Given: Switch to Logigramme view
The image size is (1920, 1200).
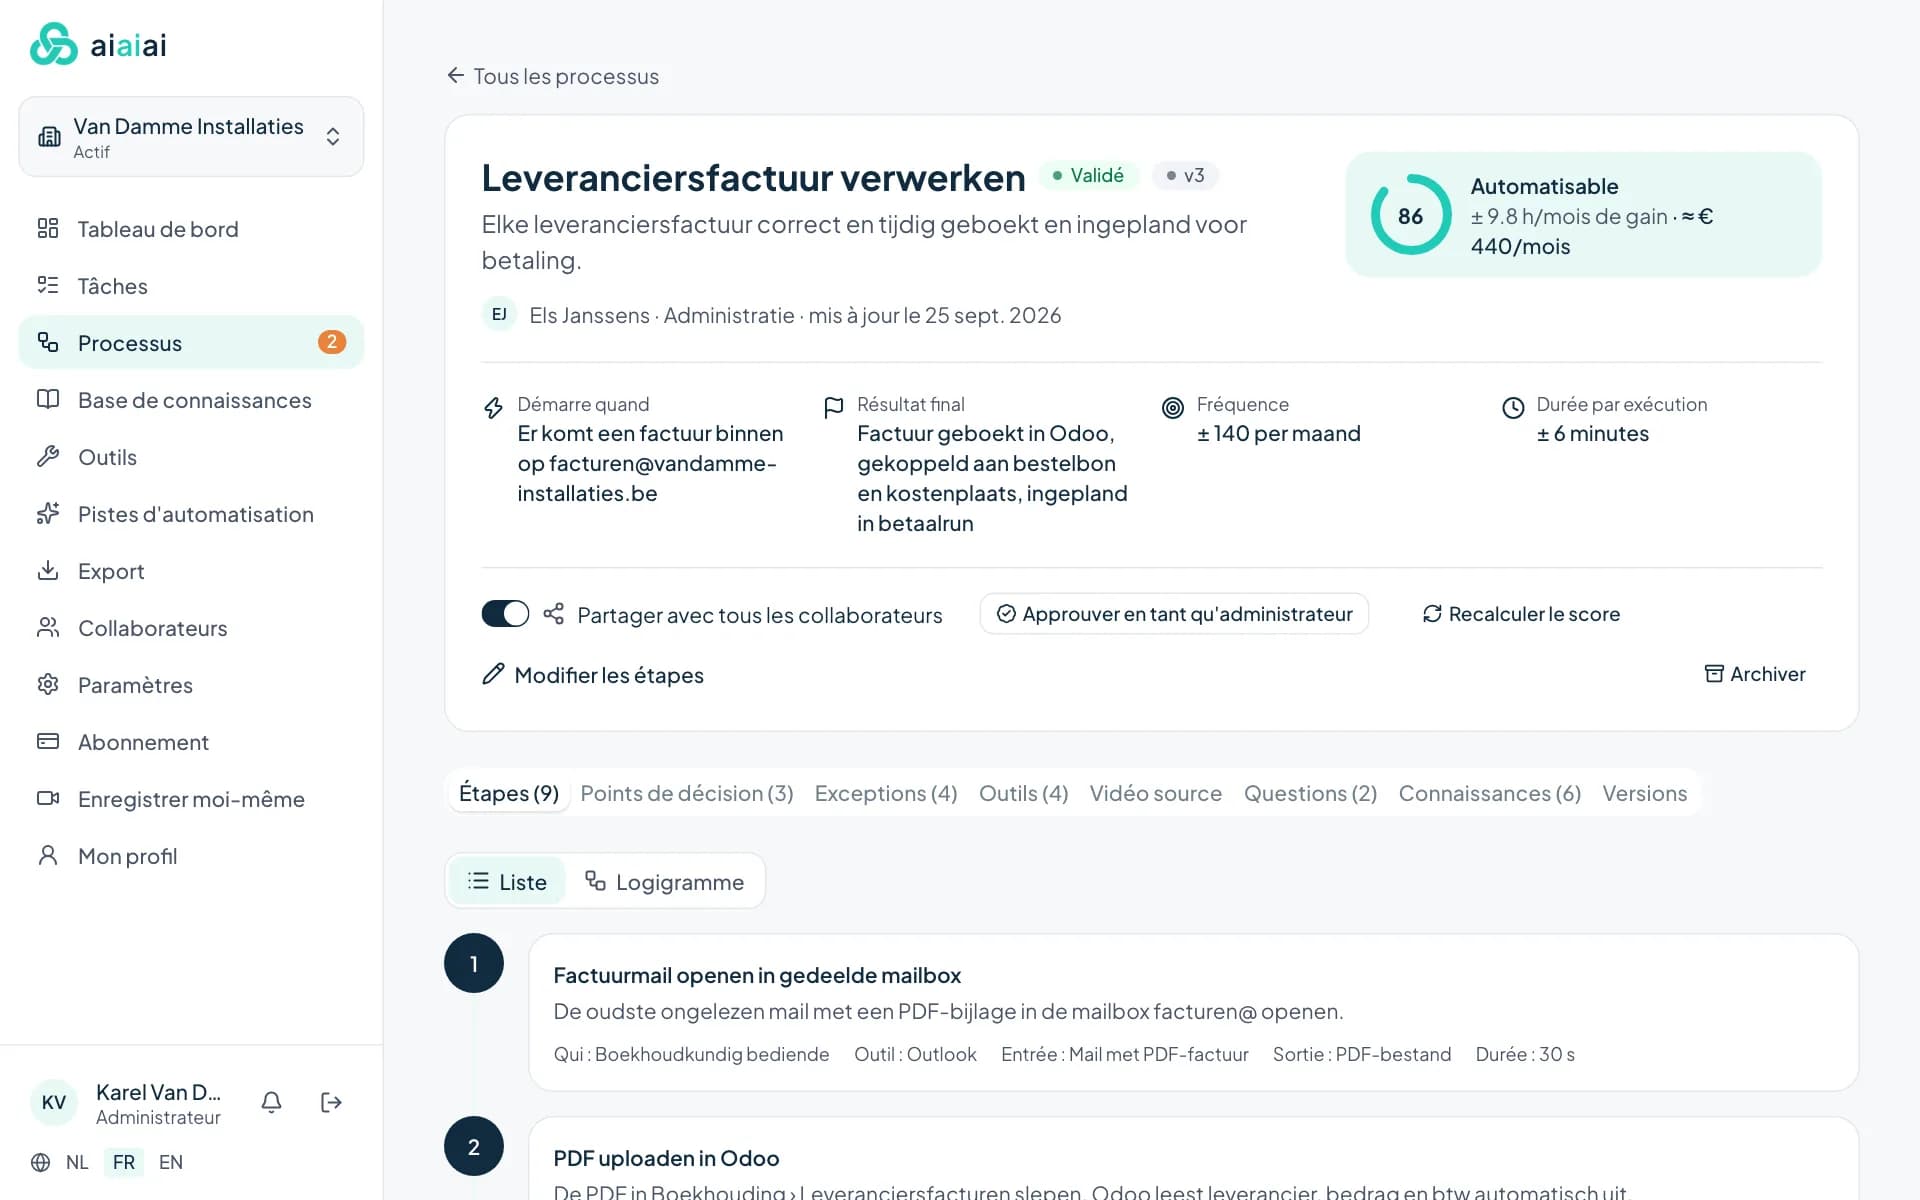Looking at the screenshot, I should click(x=664, y=881).
